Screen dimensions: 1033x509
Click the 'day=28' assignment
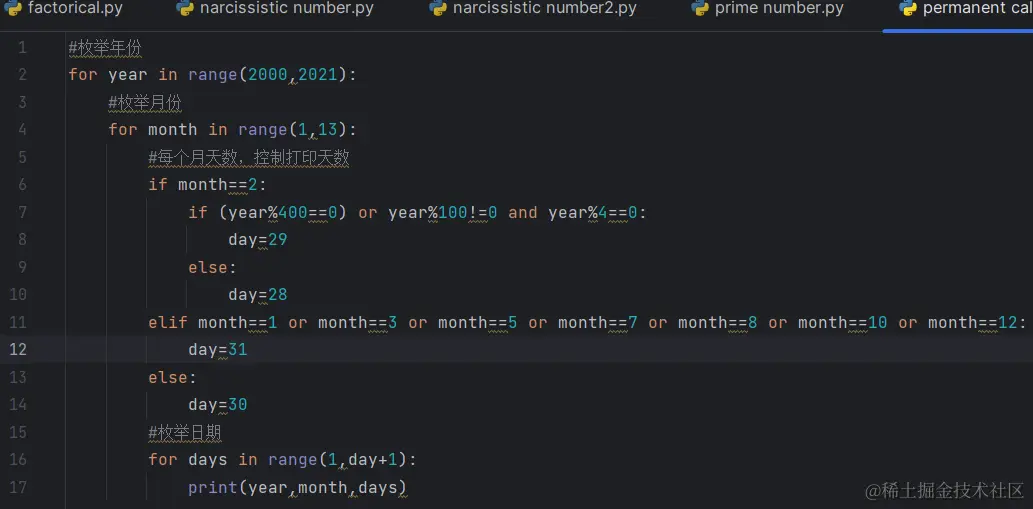[x=258, y=294]
